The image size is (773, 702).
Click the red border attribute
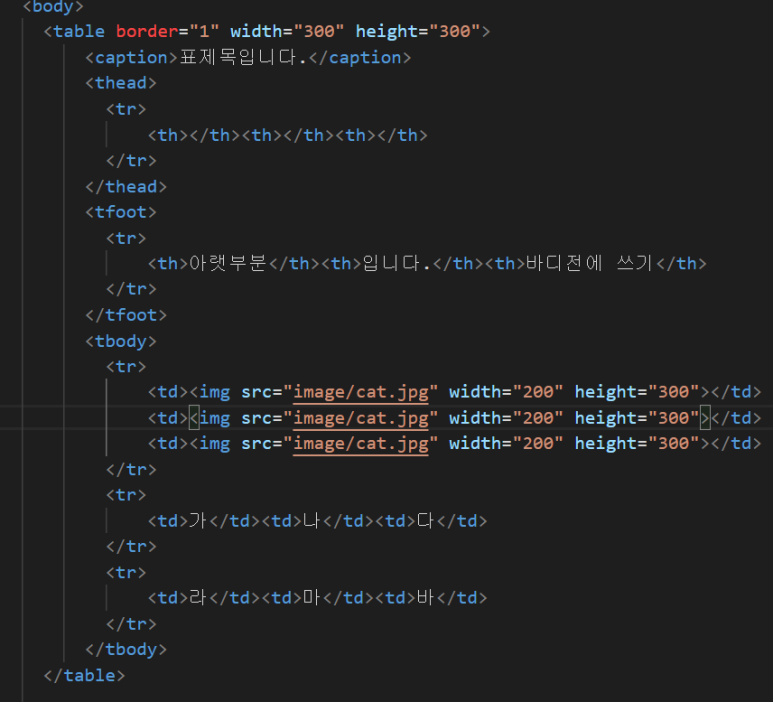[147, 32]
